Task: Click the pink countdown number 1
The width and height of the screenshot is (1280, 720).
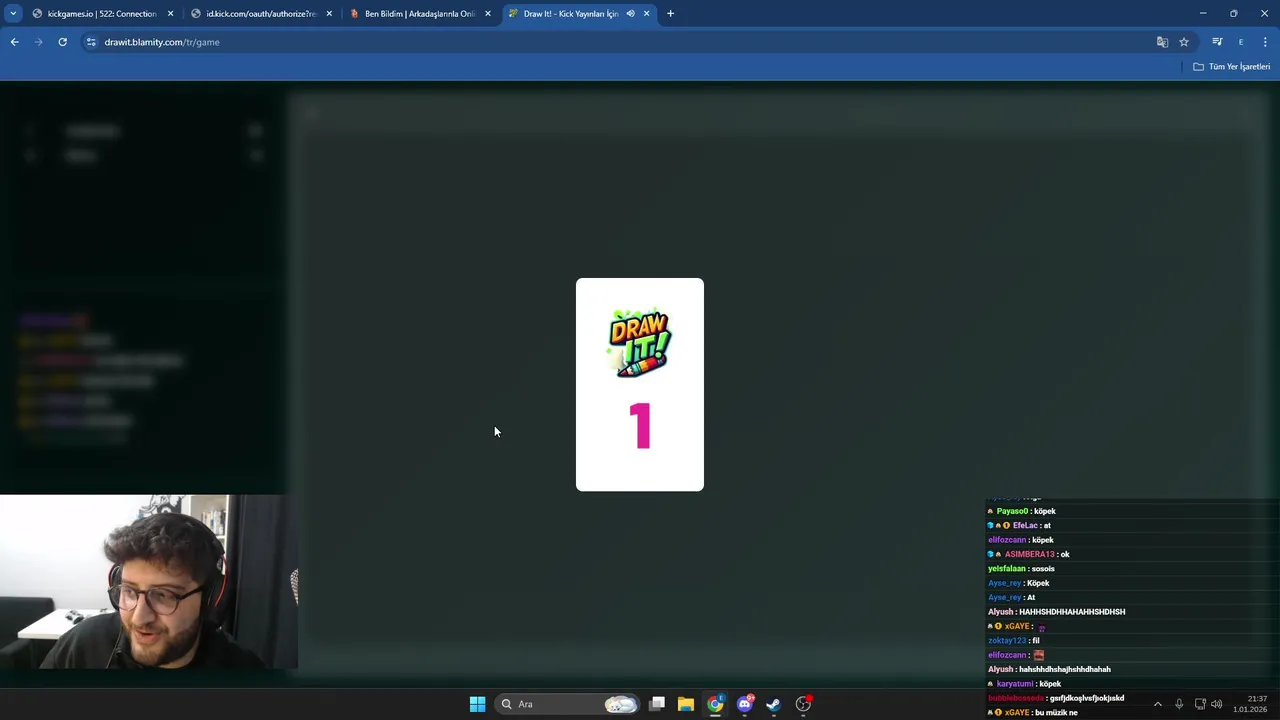Action: pos(640,426)
